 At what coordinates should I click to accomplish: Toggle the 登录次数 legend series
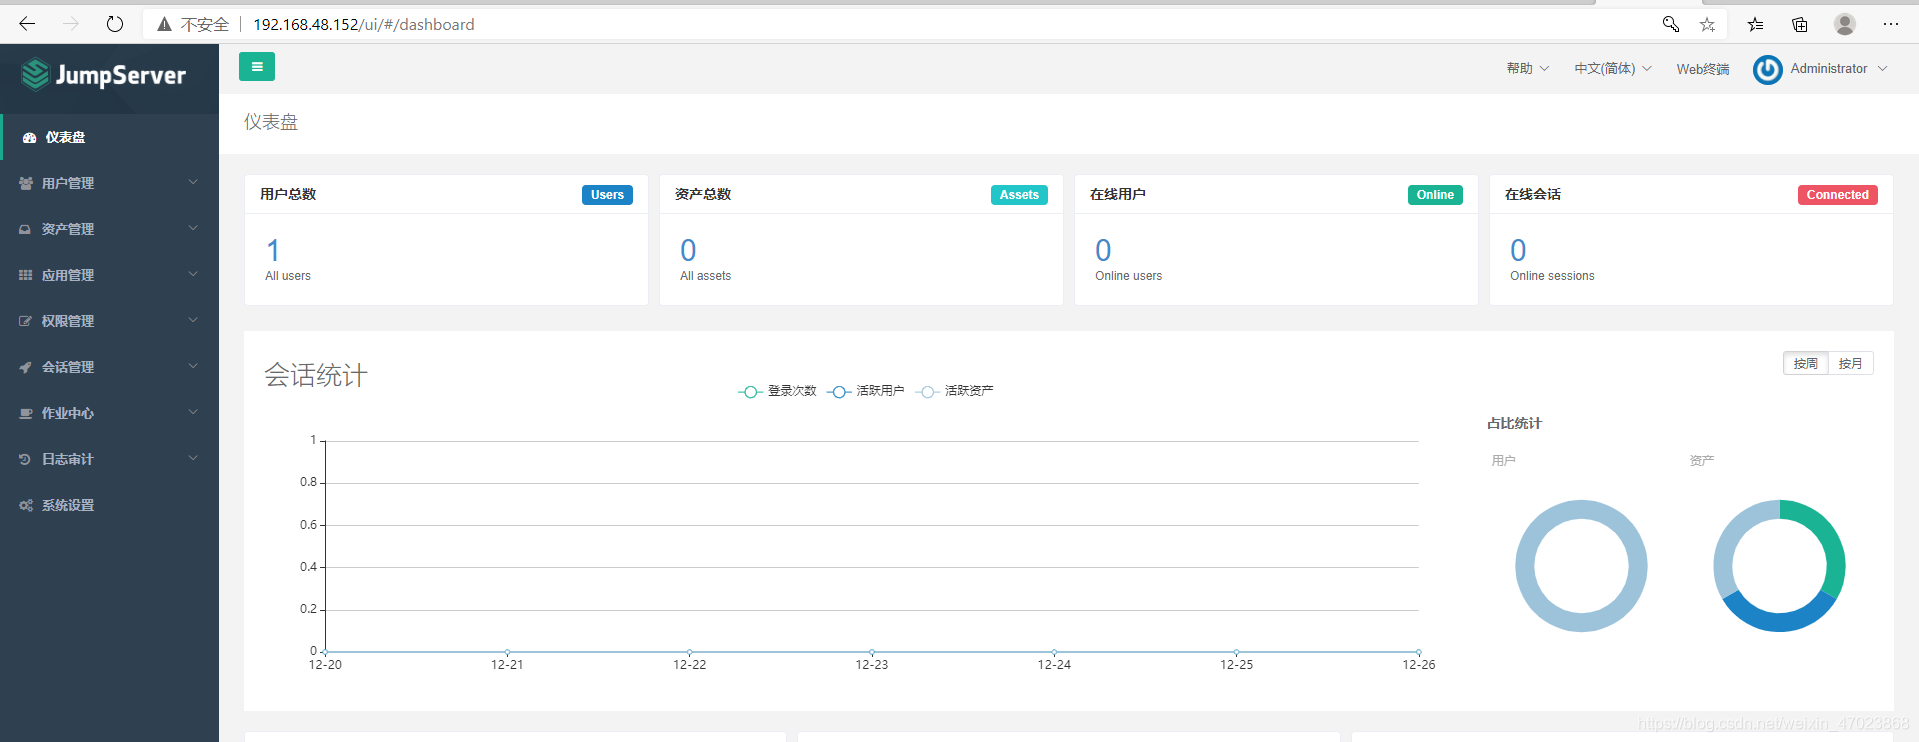pos(777,391)
